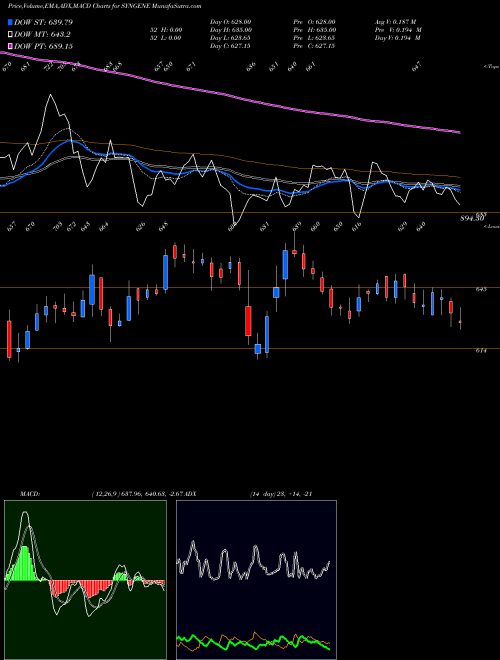The image size is (500, 660).
Task: Open the dark blue ADX indicator panel
Action: (x=256, y=580)
